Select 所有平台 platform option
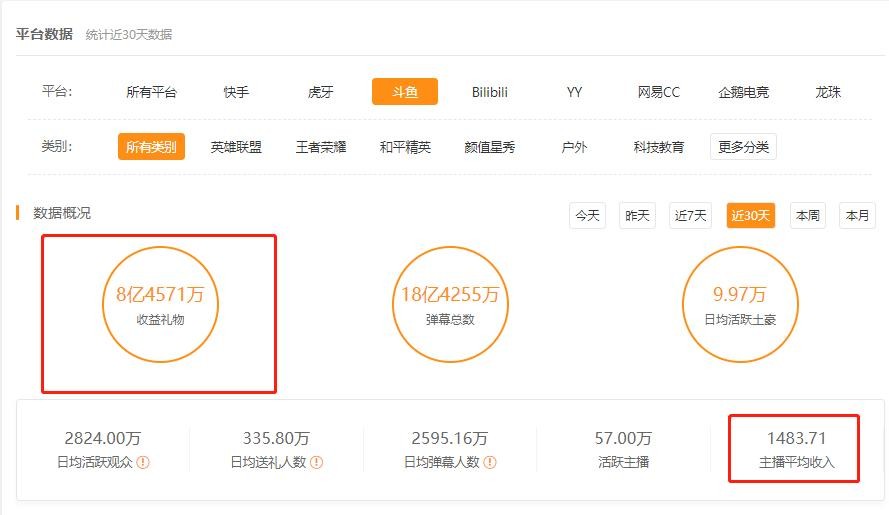The image size is (889, 515). point(151,92)
